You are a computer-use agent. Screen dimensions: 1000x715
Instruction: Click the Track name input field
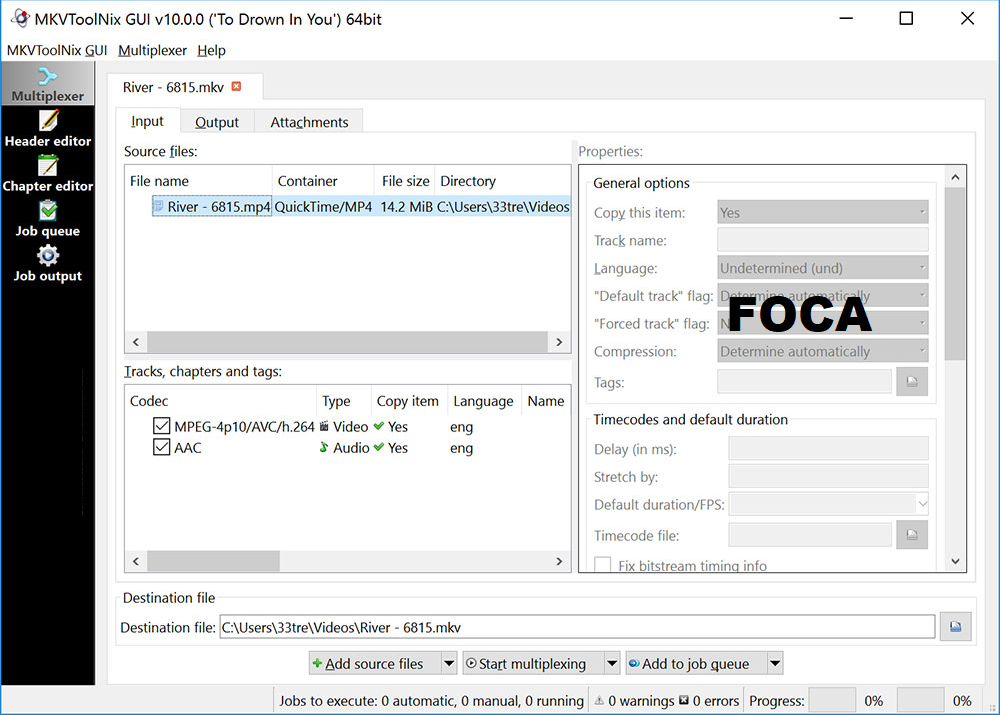823,240
